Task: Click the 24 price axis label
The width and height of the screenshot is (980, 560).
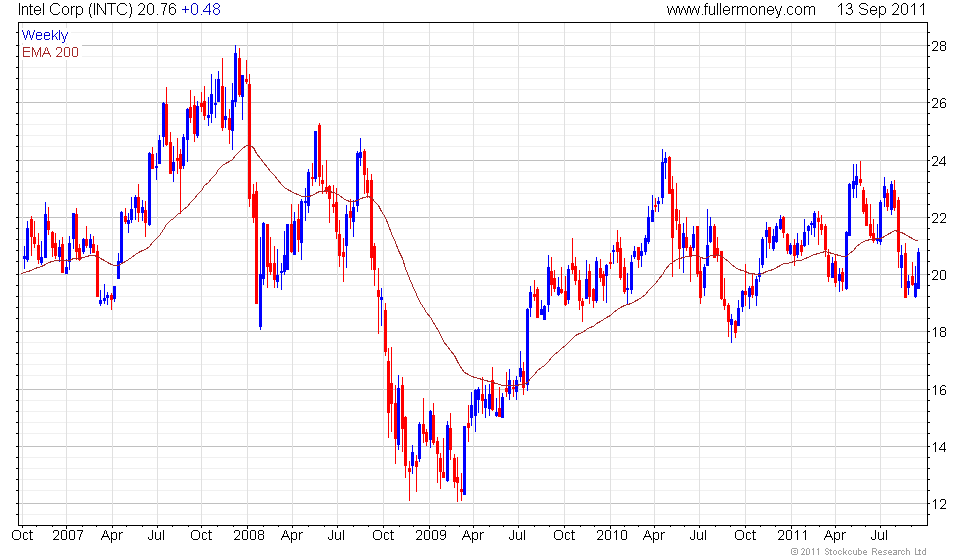Action: click(x=939, y=161)
